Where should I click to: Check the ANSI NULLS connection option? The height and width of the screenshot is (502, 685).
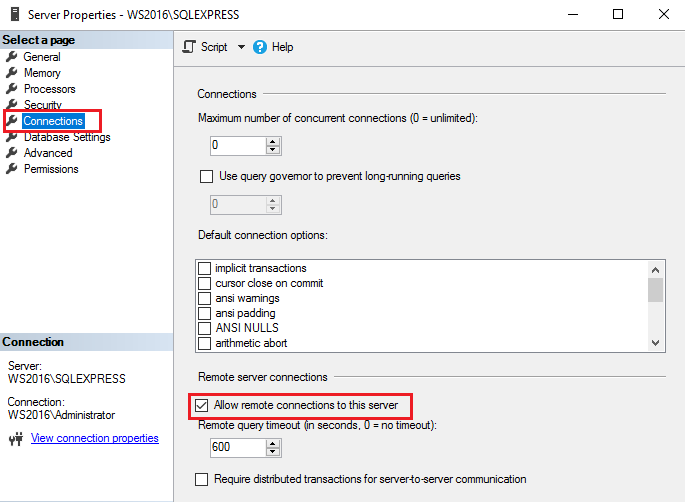tap(205, 328)
